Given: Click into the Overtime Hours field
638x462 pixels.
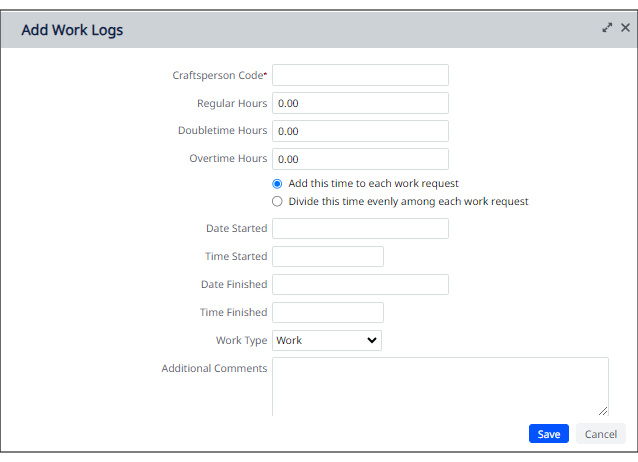Looking at the screenshot, I should [x=360, y=159].
